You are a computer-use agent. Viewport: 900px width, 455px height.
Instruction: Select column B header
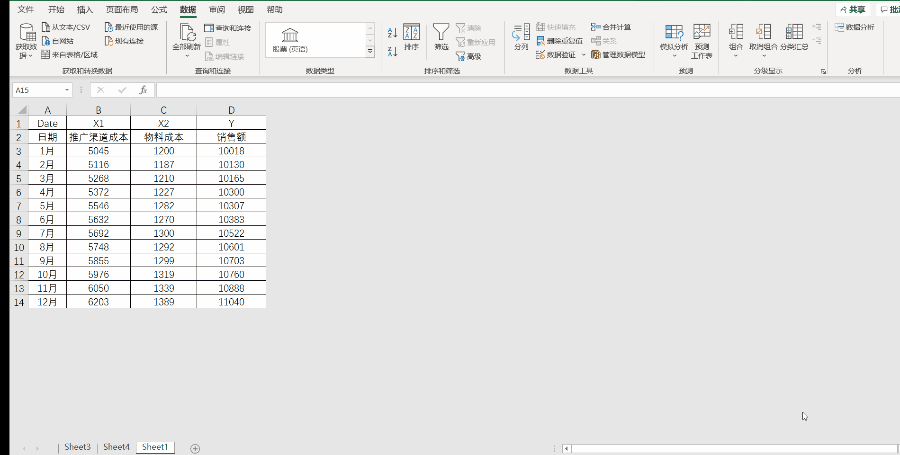tap(99, 110)
